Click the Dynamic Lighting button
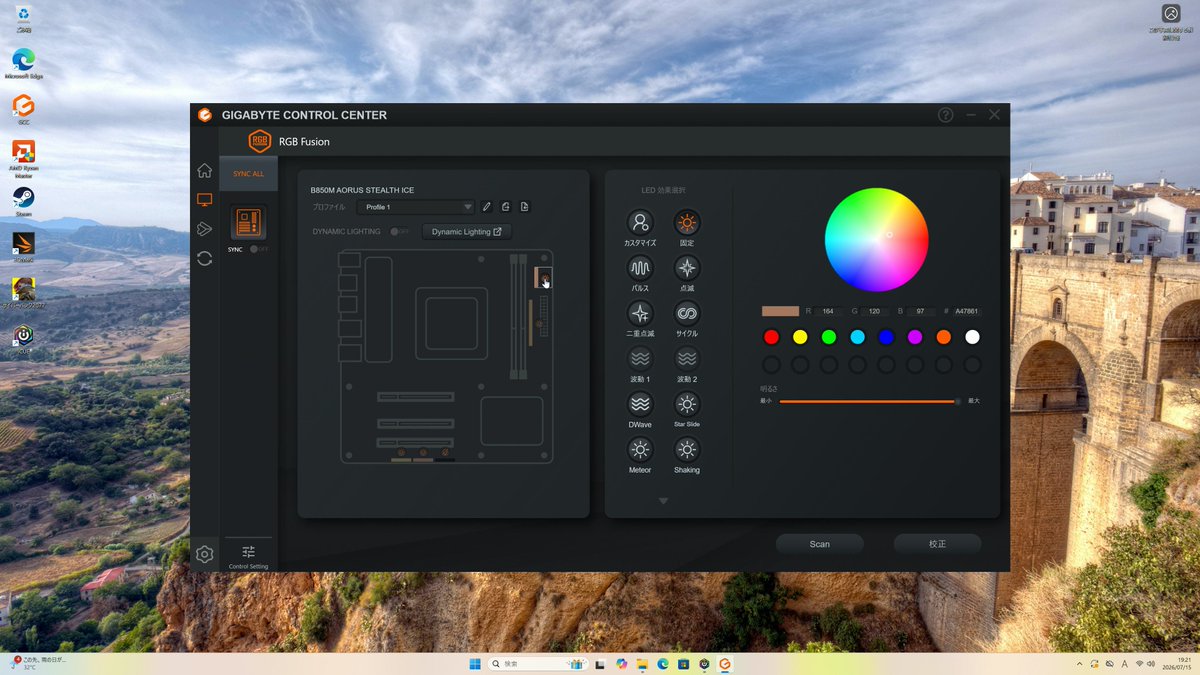1200x675 pixels. 467,232
